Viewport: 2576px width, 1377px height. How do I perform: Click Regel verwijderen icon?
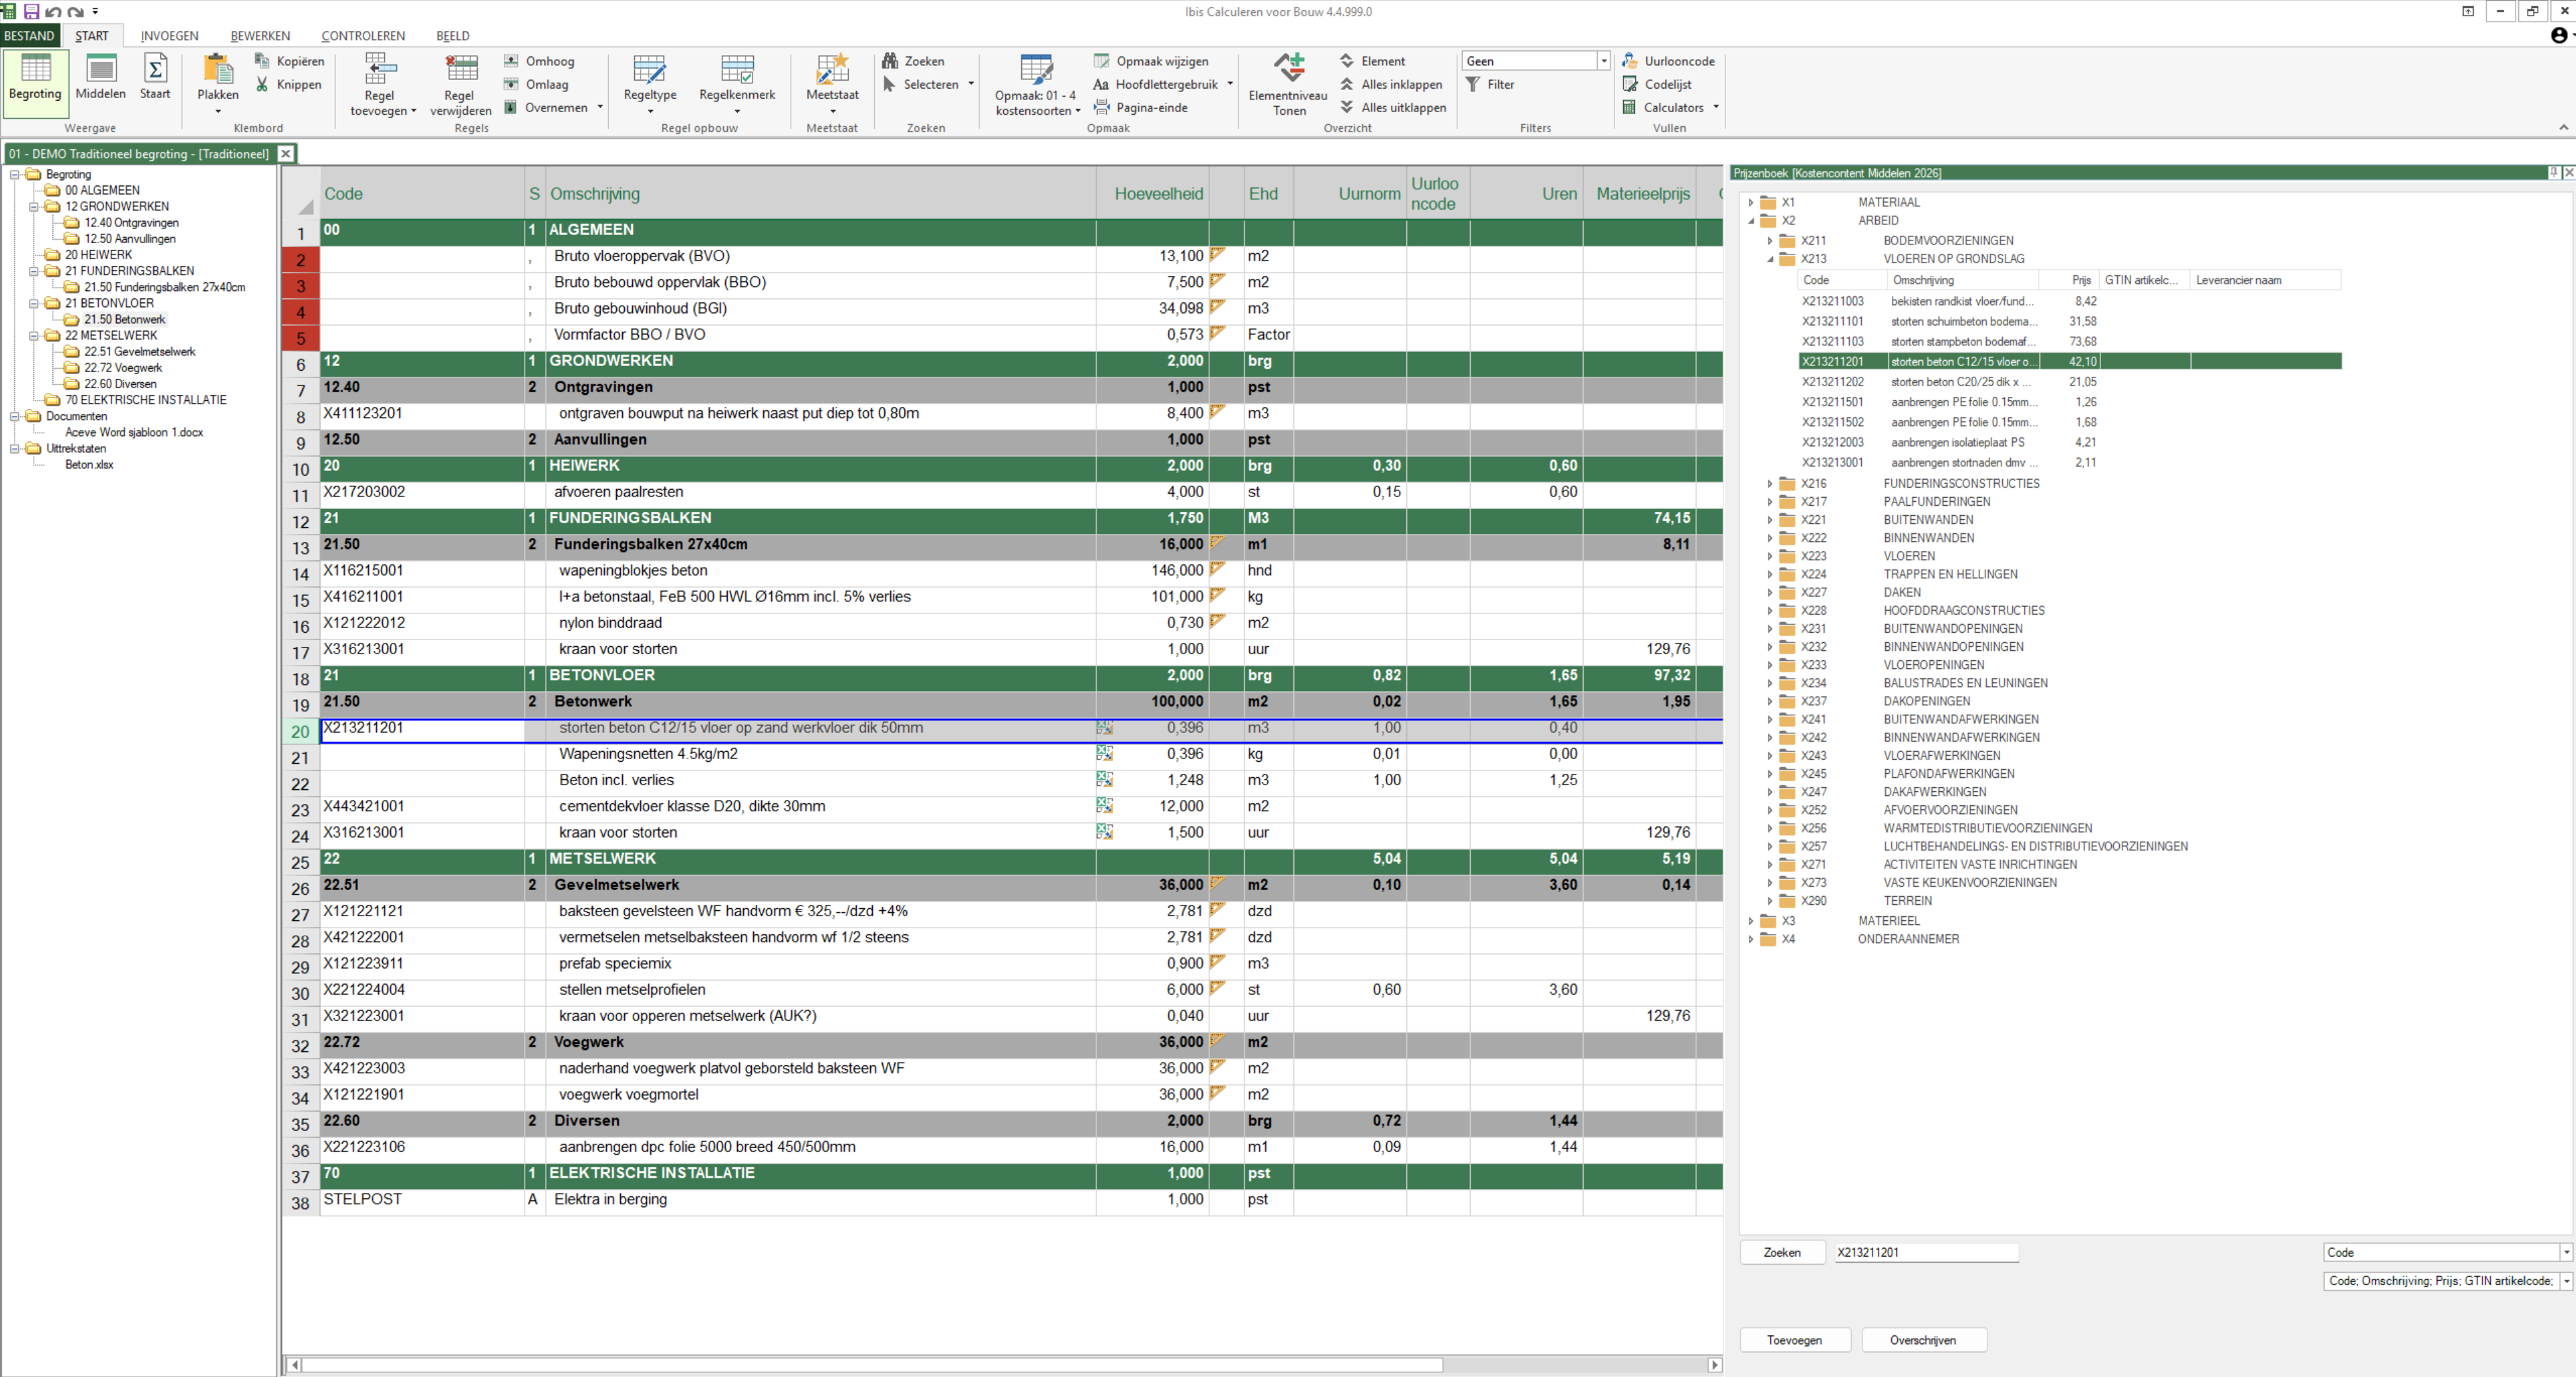tap(461, 70)
